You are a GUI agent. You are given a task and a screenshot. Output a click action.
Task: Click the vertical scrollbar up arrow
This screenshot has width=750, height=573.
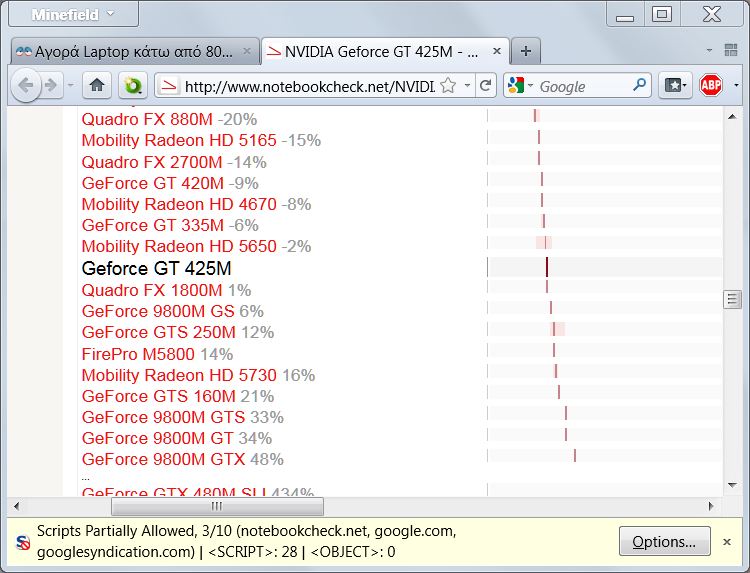pos(732,116)
